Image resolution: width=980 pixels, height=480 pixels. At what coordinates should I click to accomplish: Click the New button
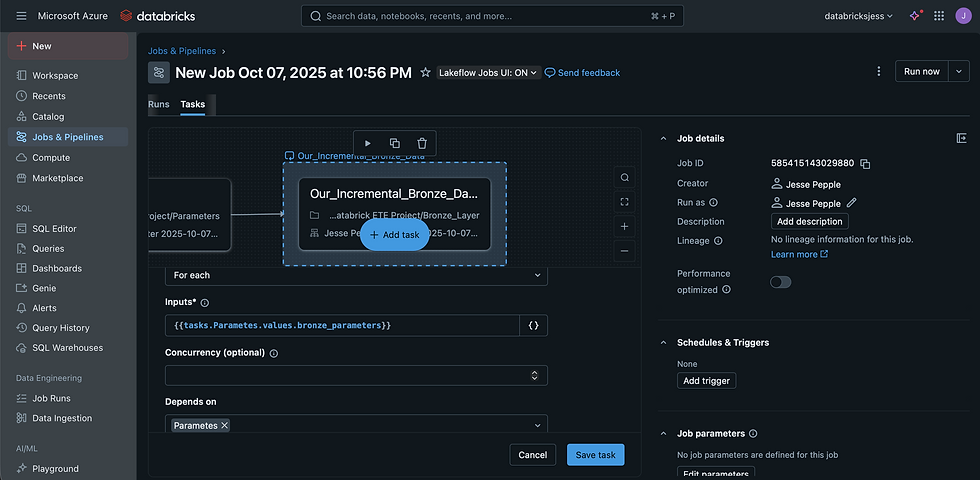[68, 46]
